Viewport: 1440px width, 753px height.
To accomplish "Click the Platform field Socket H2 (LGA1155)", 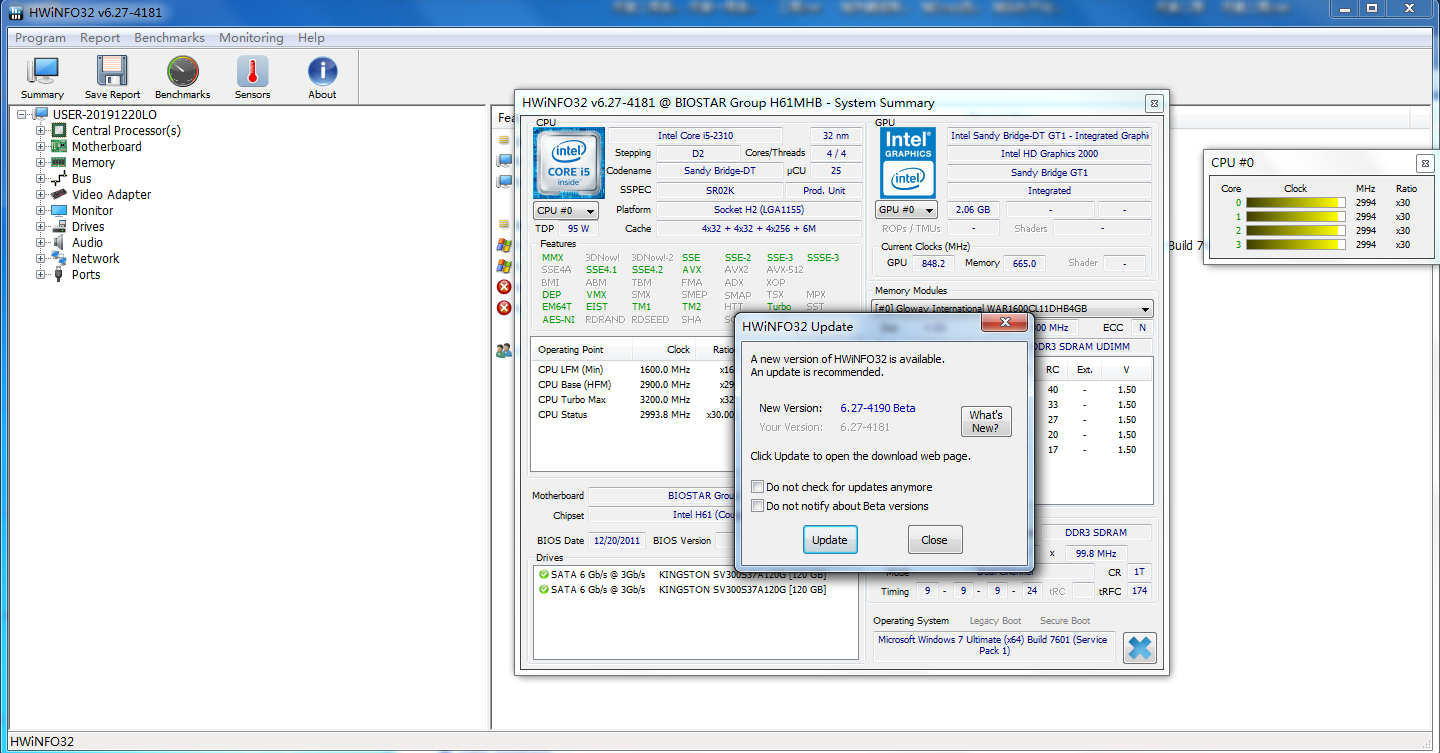I will (x=758, y=210).
